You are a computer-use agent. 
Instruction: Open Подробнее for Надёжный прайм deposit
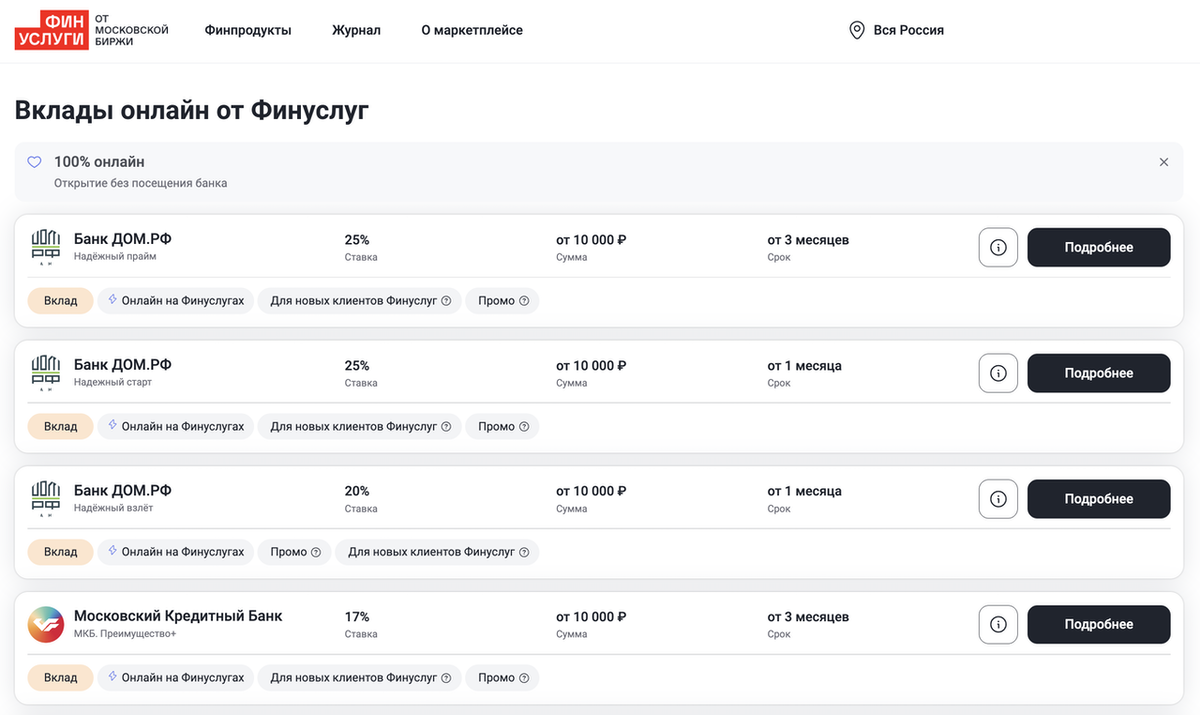[1099, 248]
